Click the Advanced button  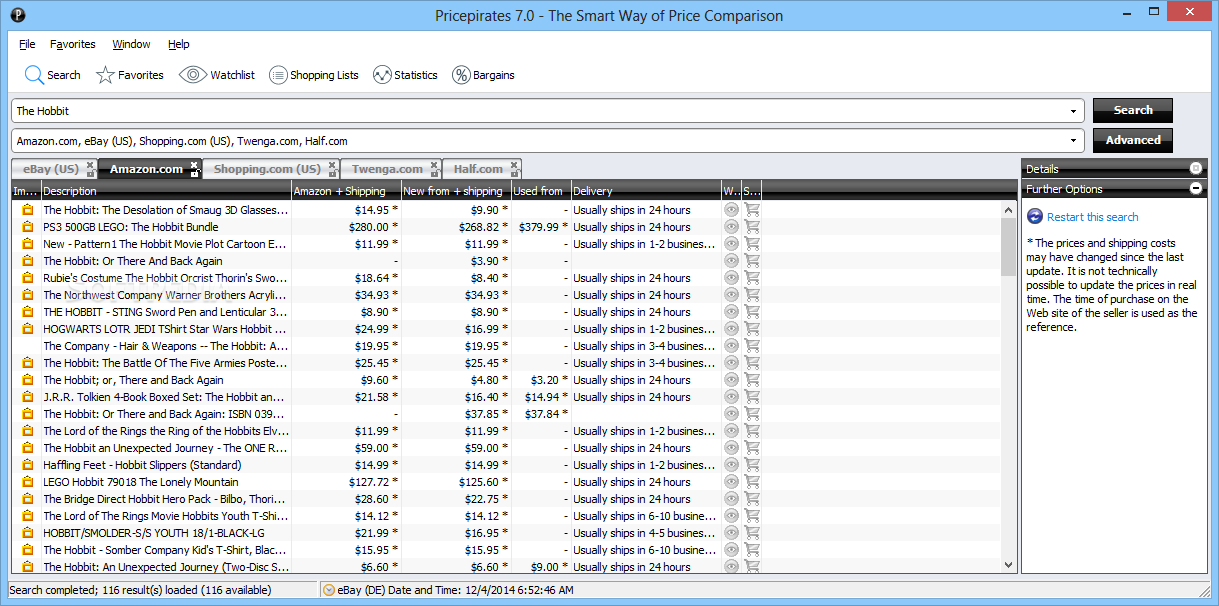(1133, 140)
